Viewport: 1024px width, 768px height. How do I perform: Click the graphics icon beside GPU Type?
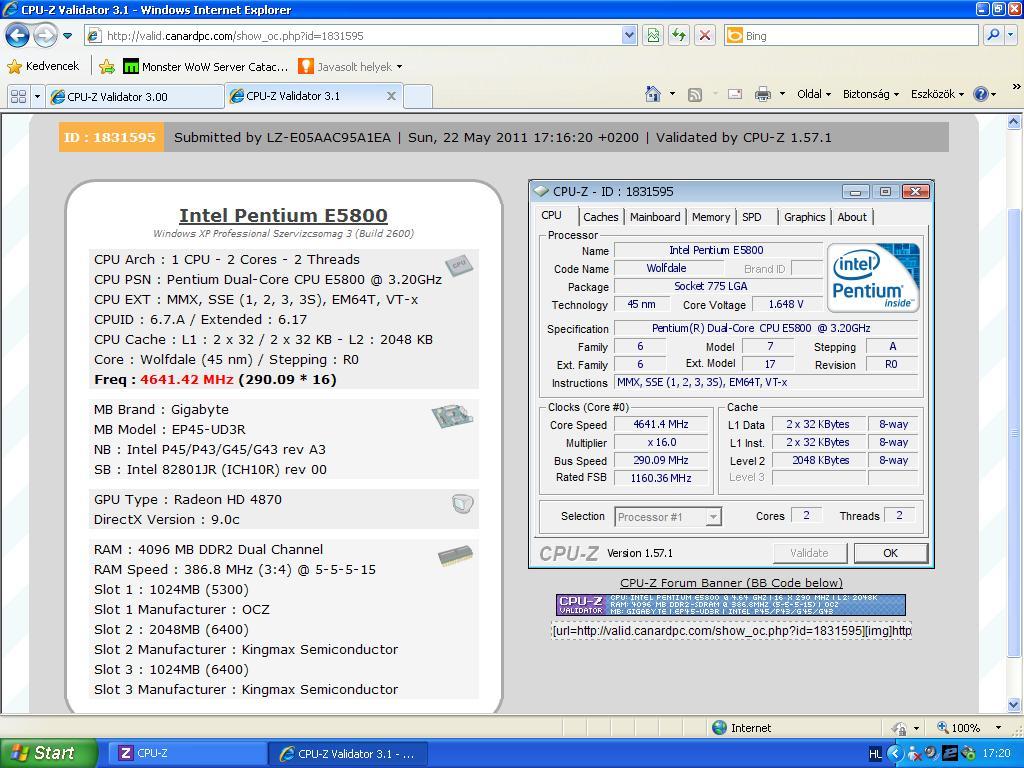coord(462,504)
